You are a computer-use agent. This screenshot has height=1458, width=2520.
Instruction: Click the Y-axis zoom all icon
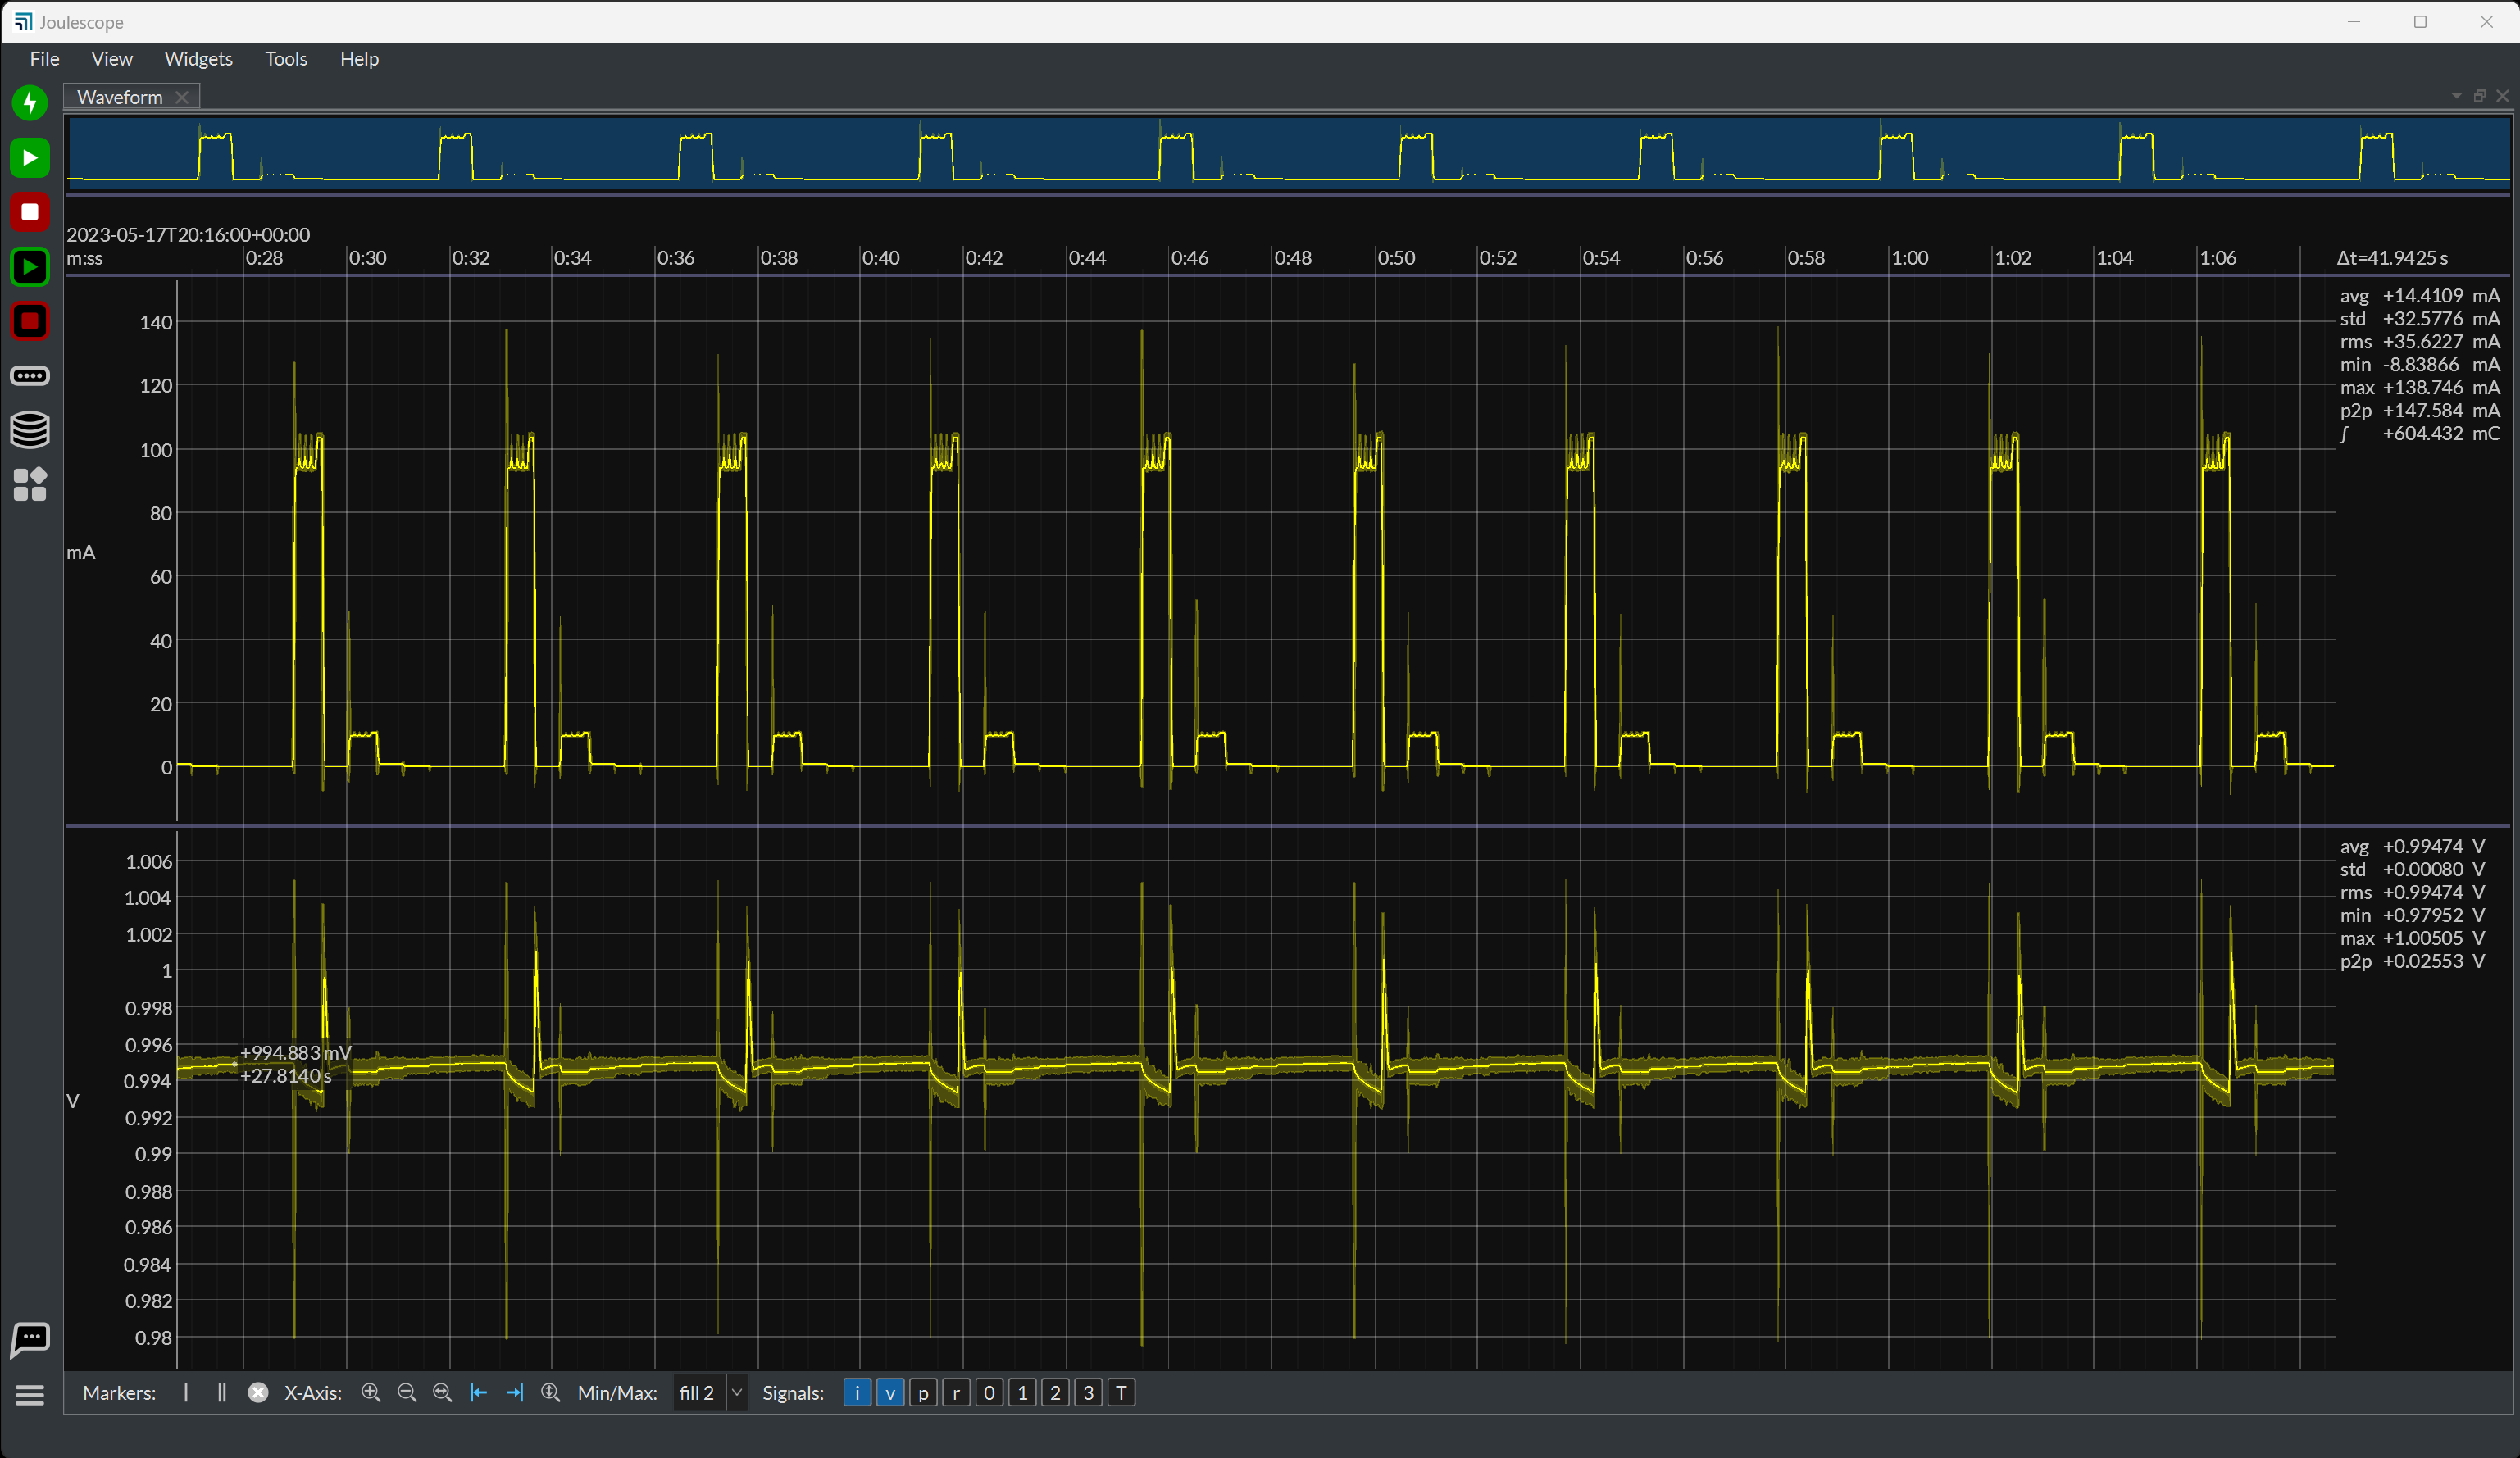(x=550, y=1393)
